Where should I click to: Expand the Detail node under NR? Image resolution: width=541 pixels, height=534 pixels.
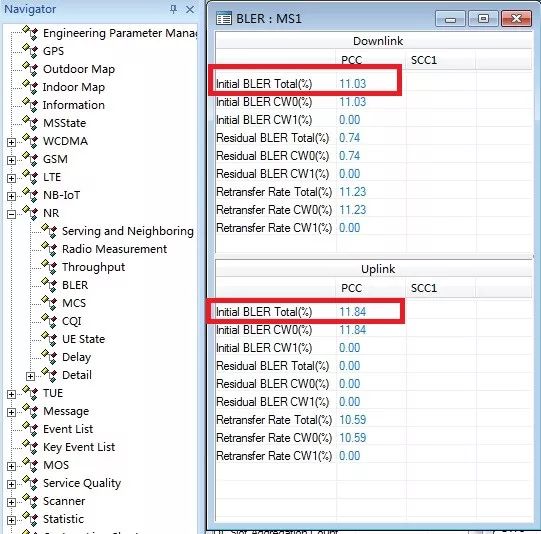(30, 376)
